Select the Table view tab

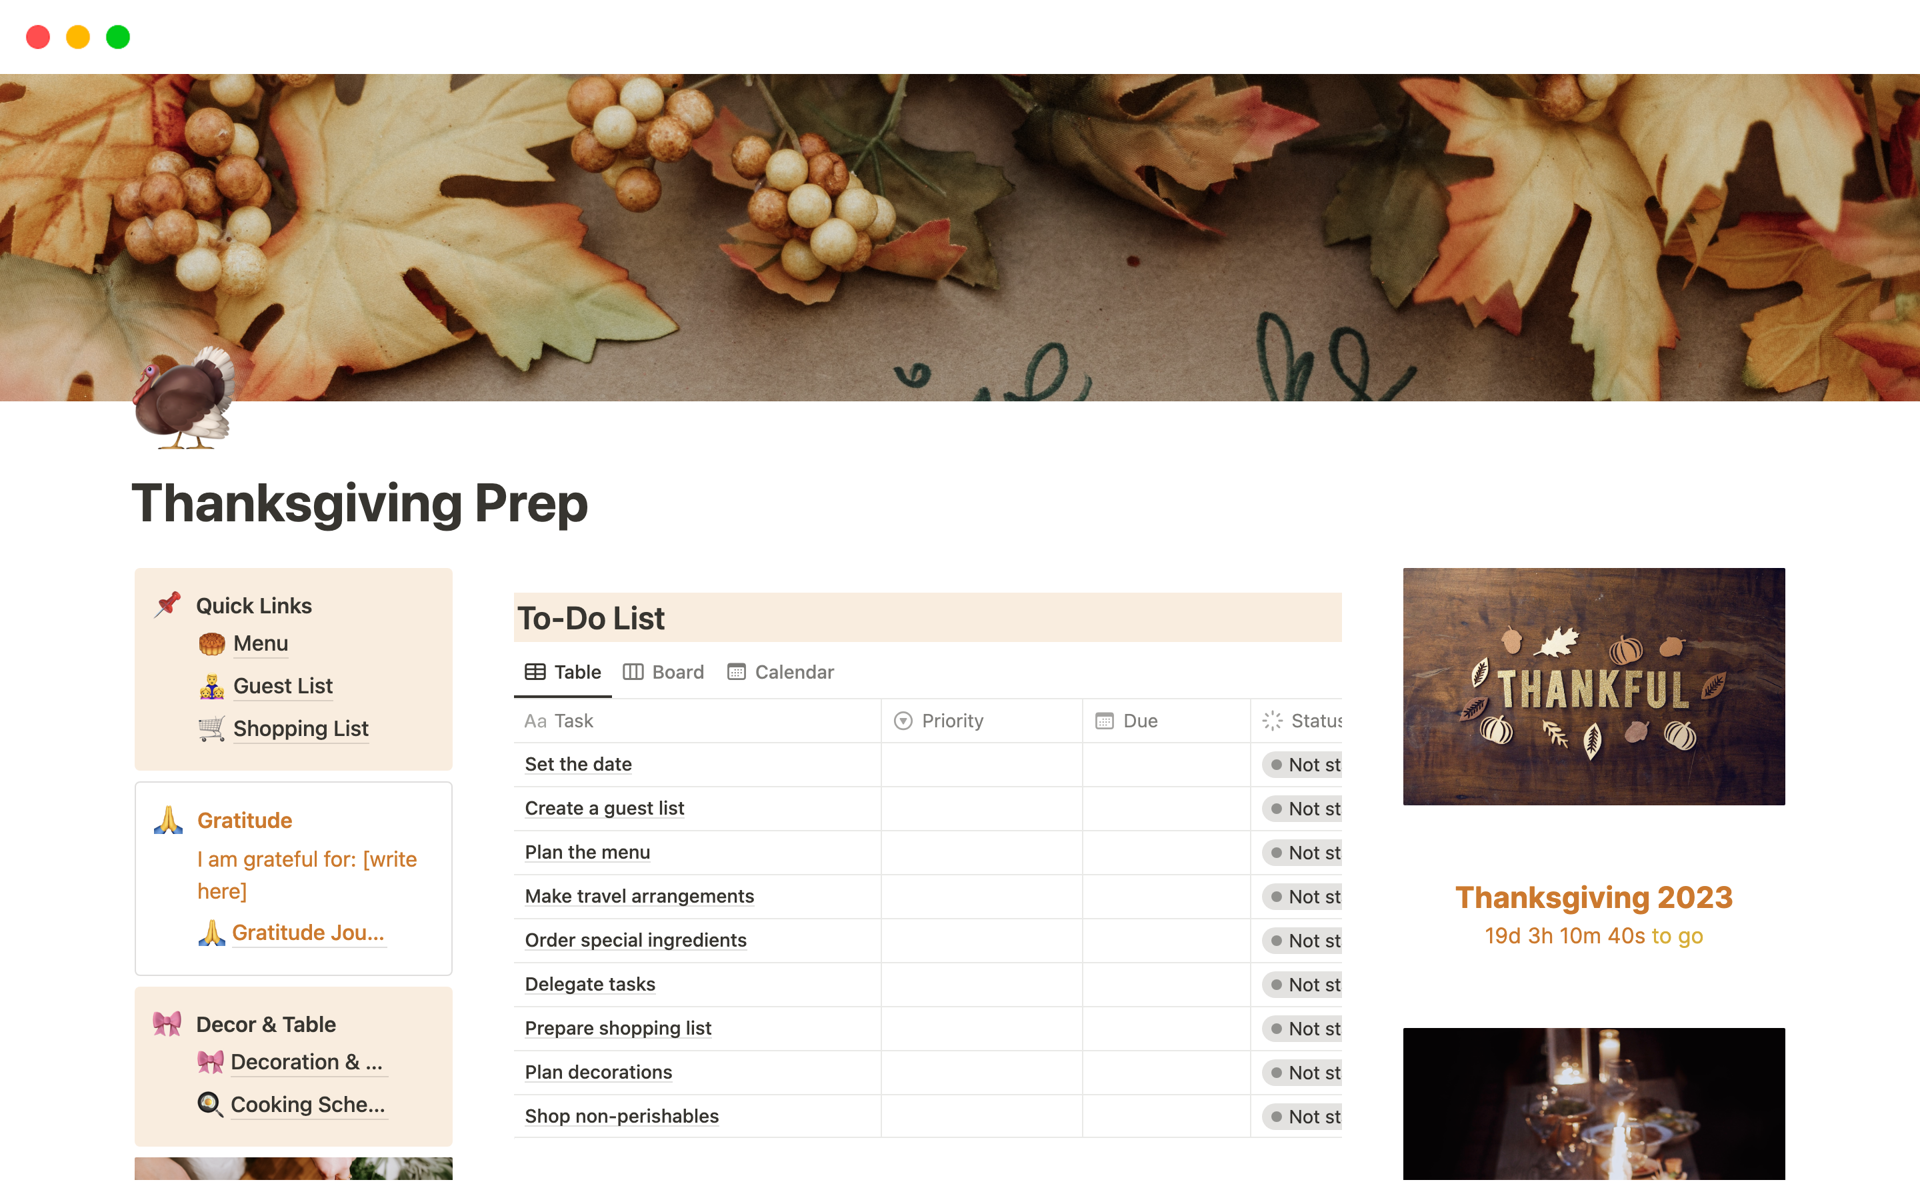point(563,672)
